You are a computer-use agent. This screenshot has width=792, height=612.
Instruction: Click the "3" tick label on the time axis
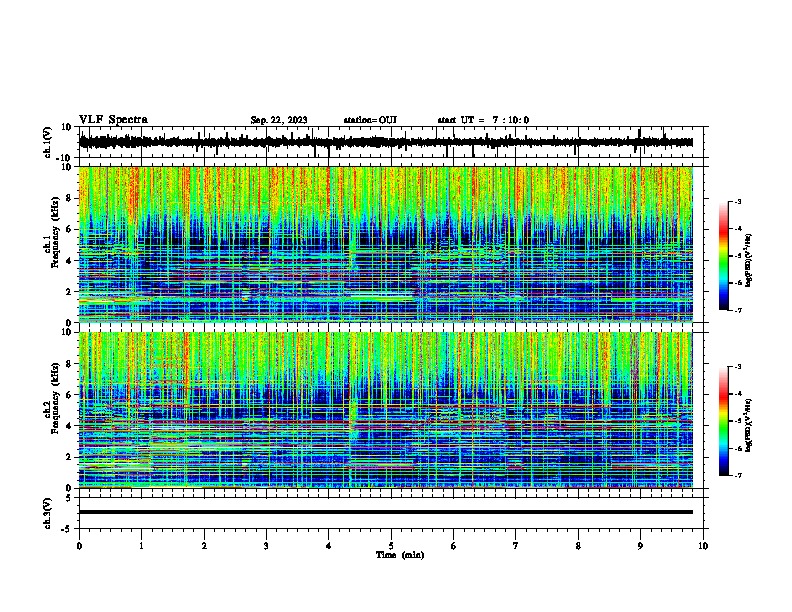click(x=266, y=546)
